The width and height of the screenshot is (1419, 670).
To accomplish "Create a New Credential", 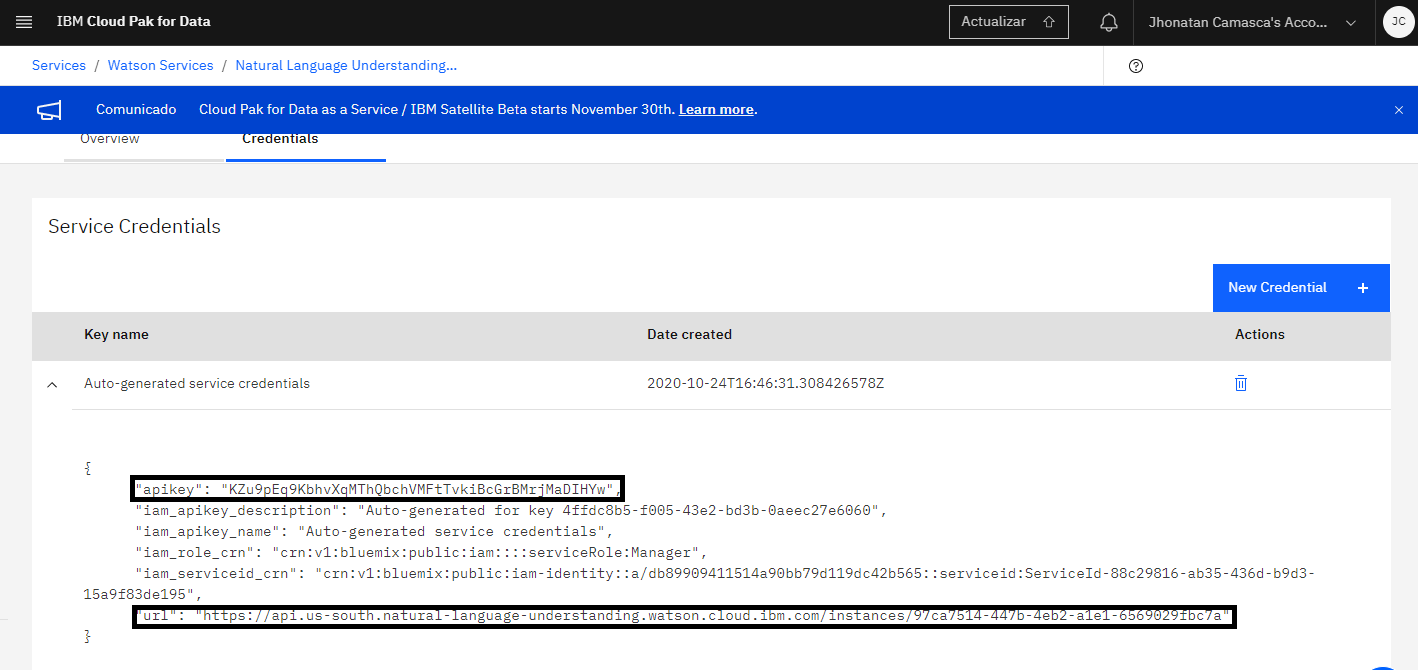I will coord(1301,288).
